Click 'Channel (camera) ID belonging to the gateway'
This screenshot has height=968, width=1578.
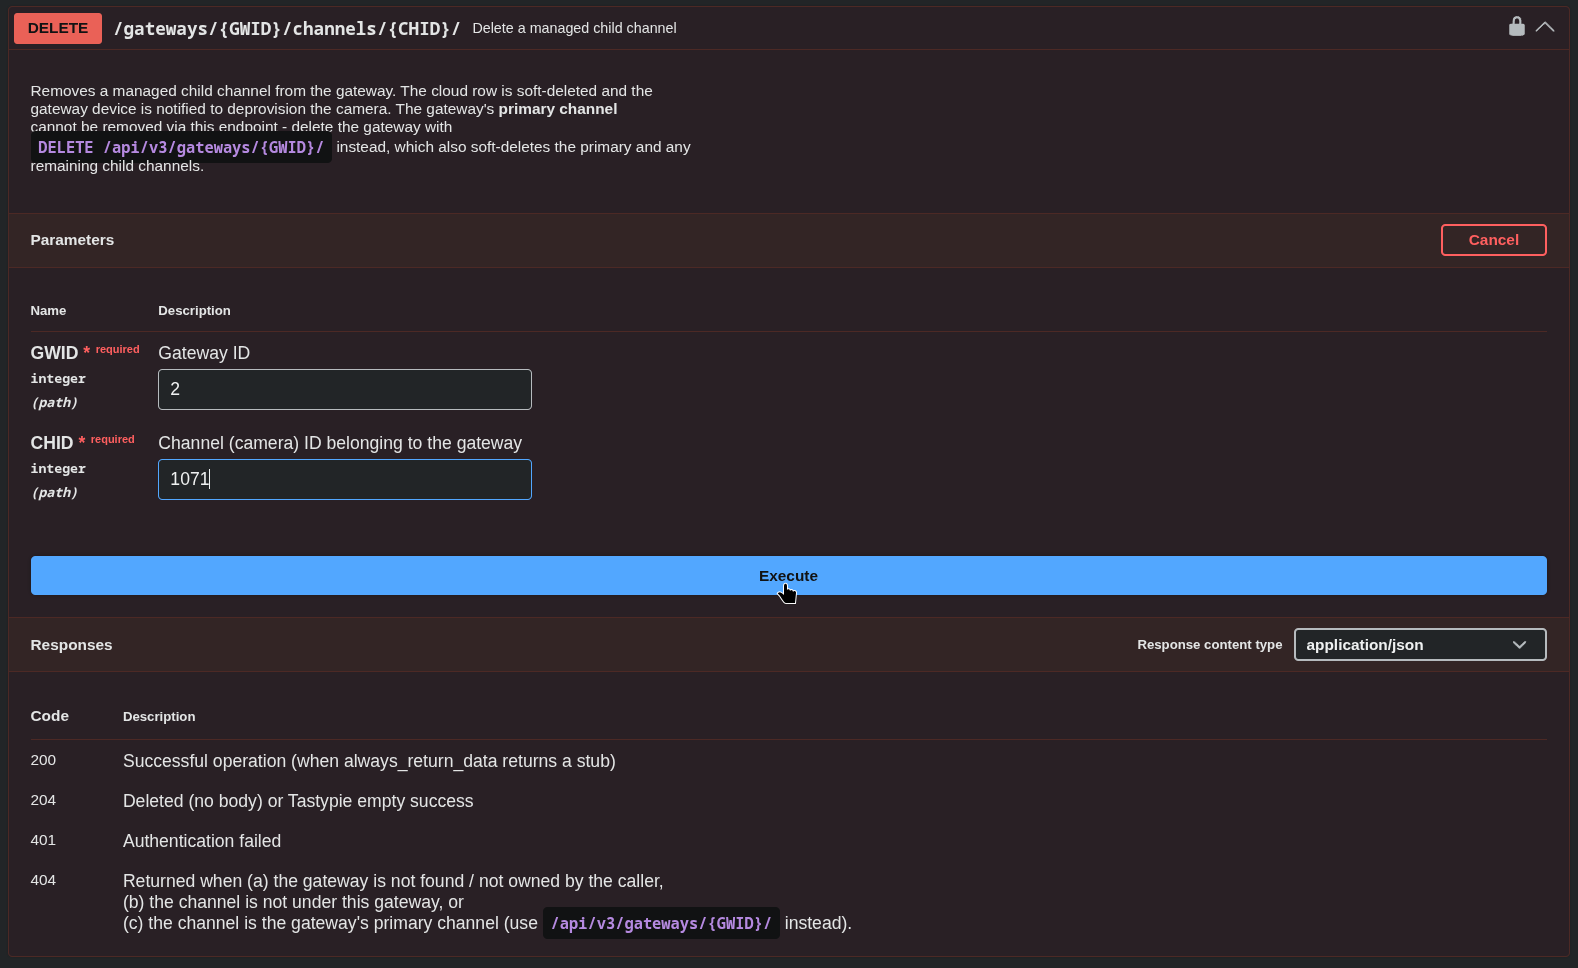[340, 443]
